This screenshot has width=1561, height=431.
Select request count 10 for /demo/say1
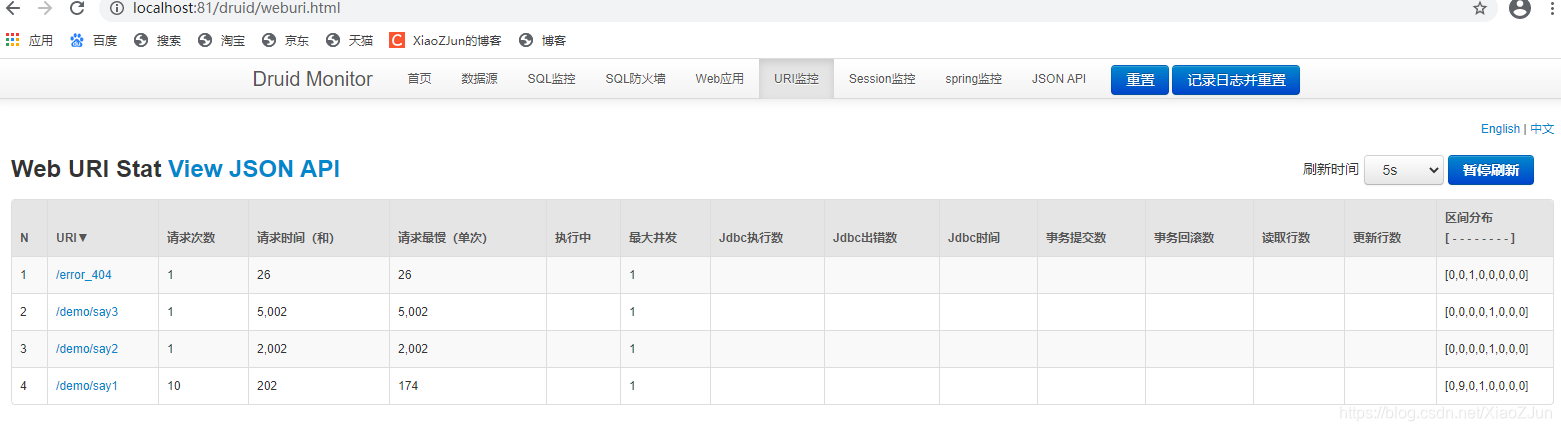pos(203,386)
